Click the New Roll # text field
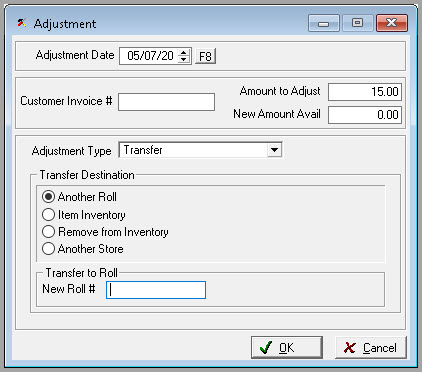The height and width of the screenshot is (372, 422). 156,290
